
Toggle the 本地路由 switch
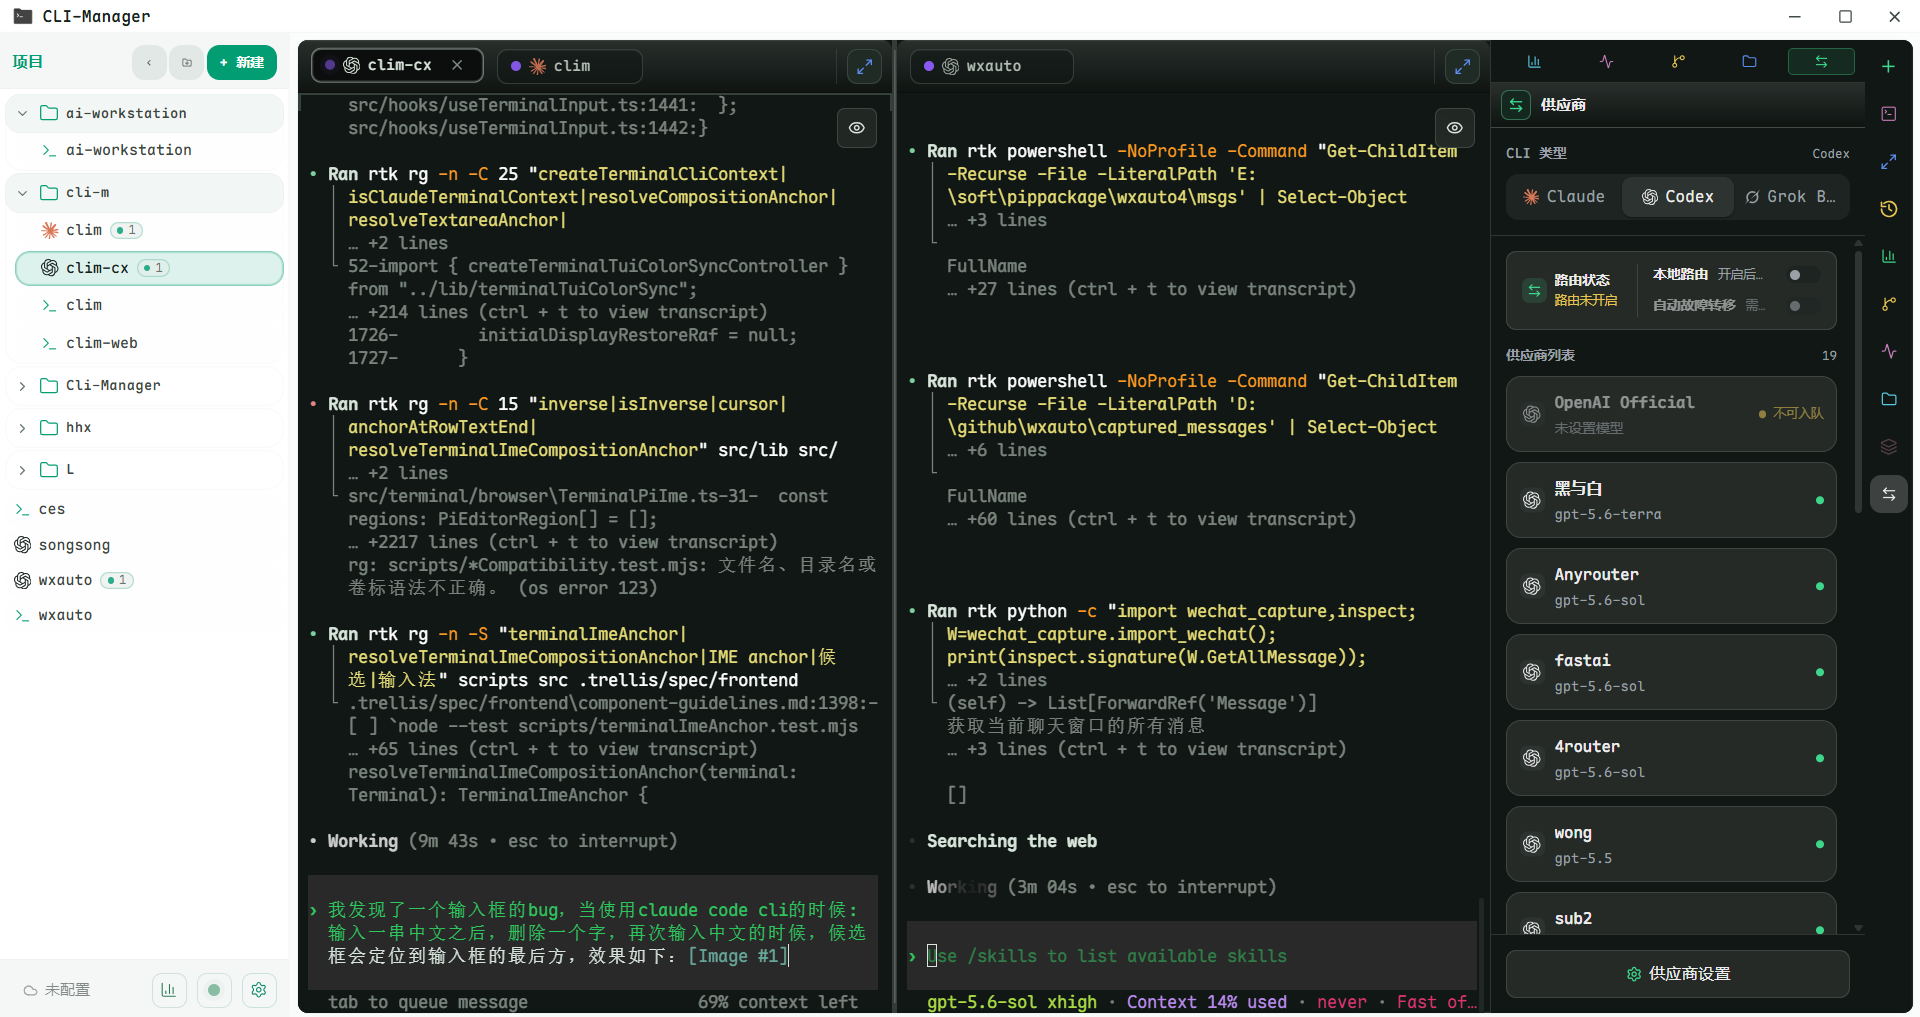1803,275
